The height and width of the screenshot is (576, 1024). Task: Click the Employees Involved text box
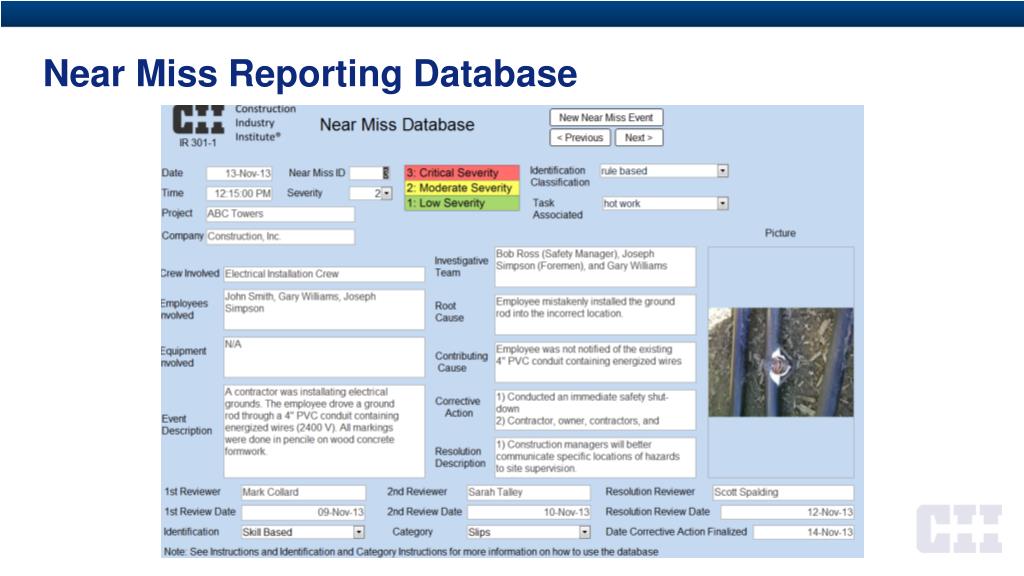click(324, 310)
